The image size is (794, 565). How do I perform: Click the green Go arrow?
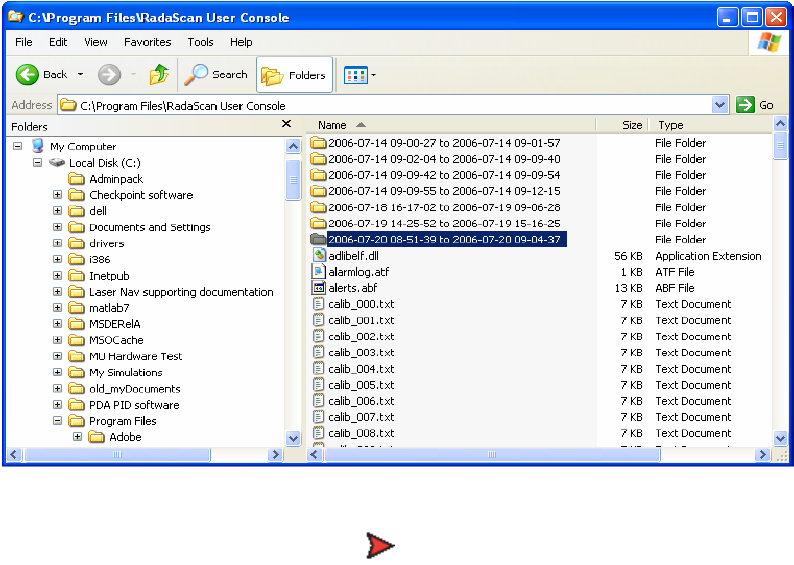[745, 105]
